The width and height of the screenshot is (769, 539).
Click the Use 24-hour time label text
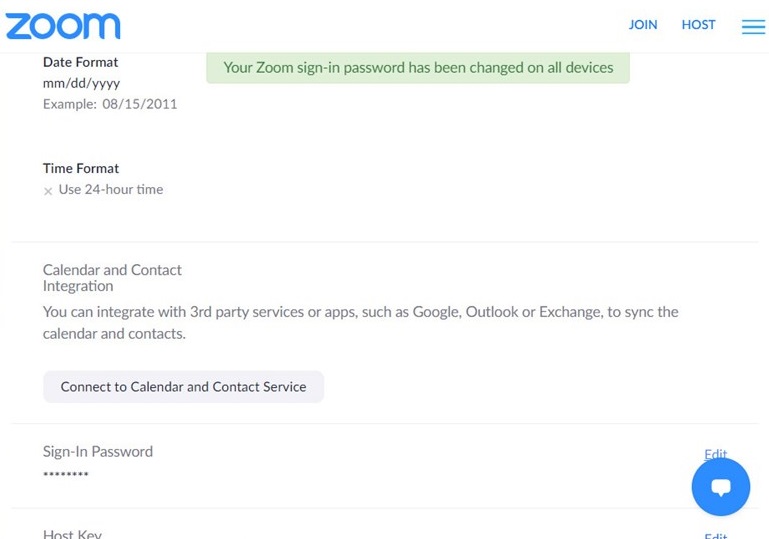pos(111,190)
